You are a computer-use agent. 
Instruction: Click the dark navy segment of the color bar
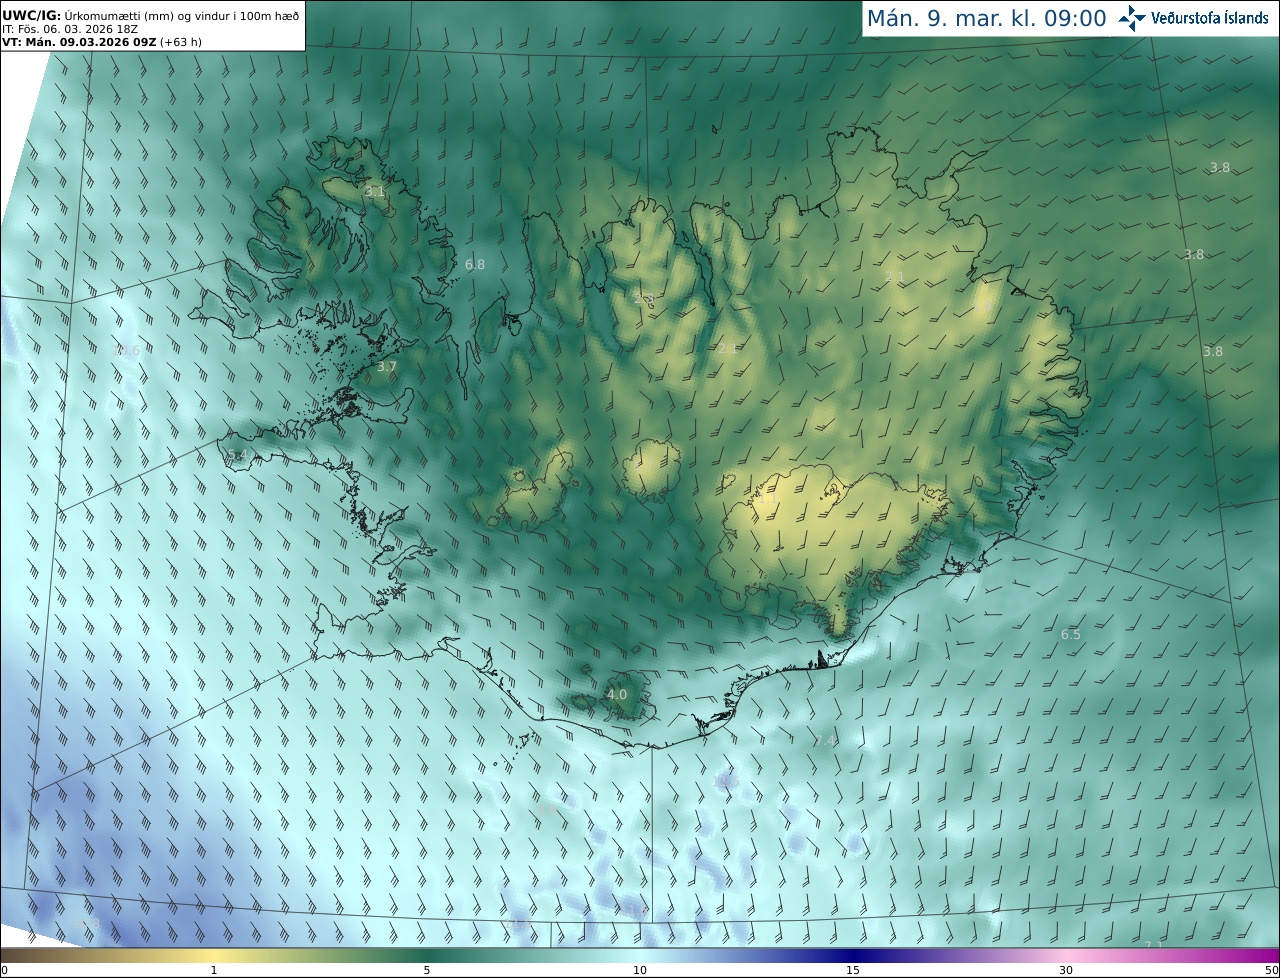tap(853, 955)
